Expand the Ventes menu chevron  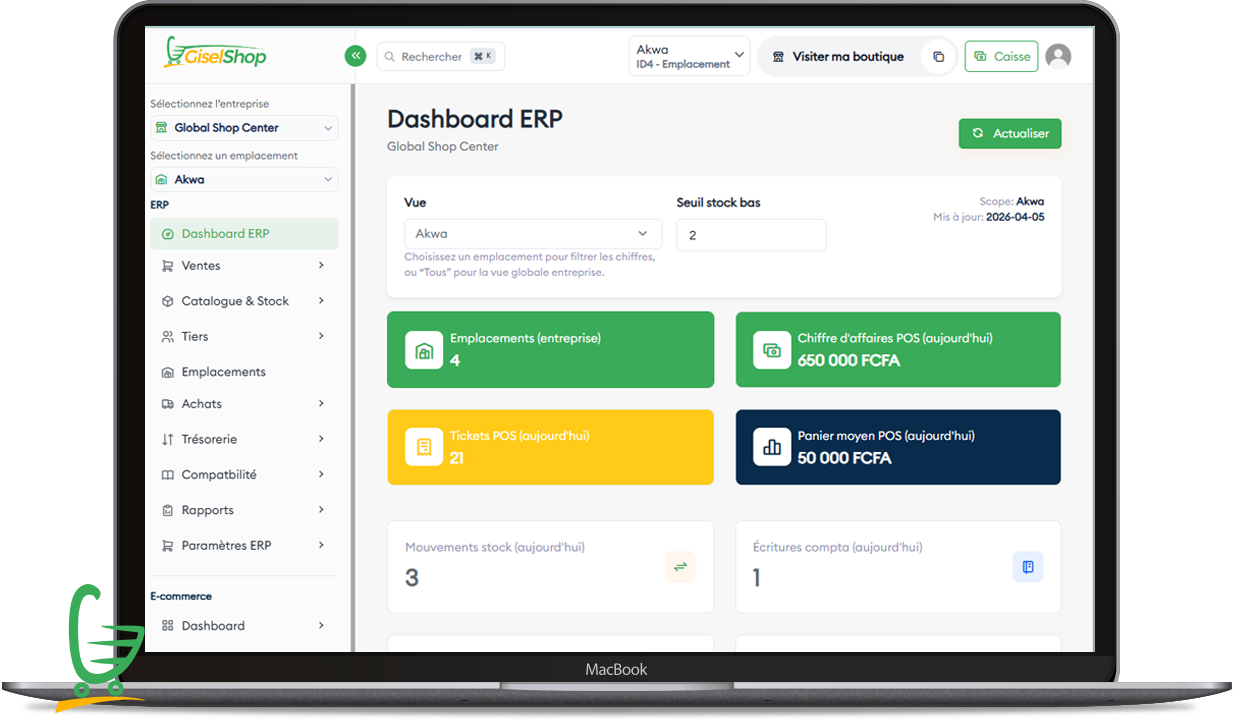click(321, 266)
